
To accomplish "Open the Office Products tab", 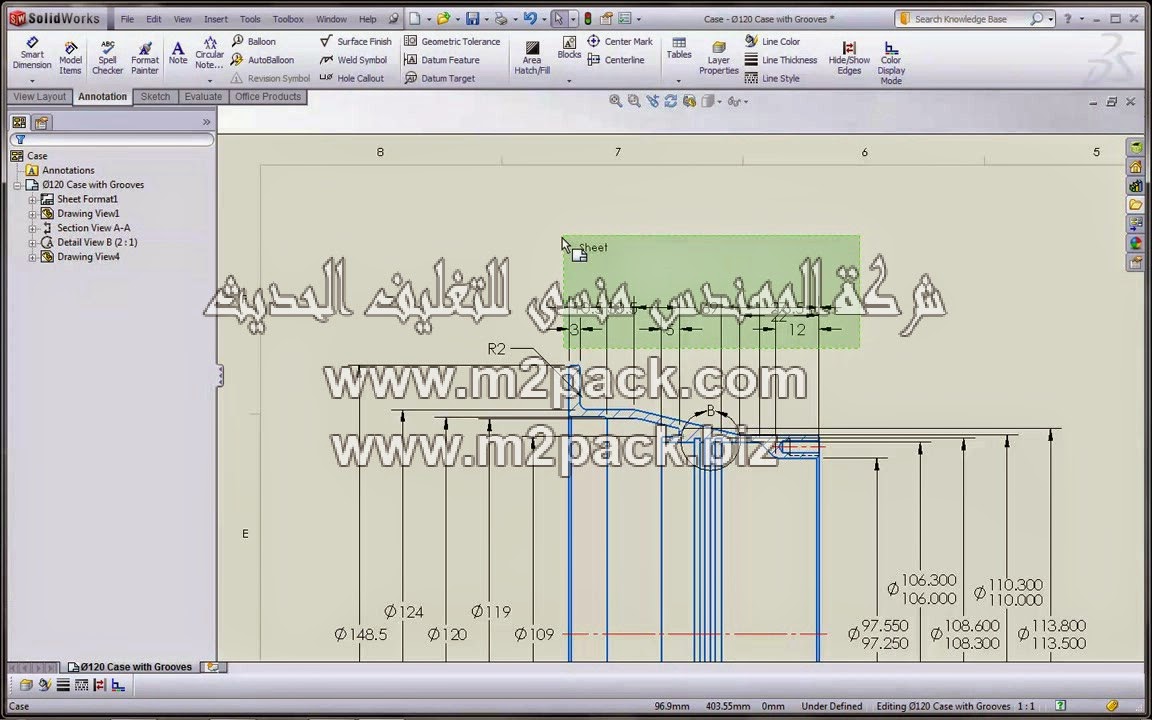I will [267, 96].
